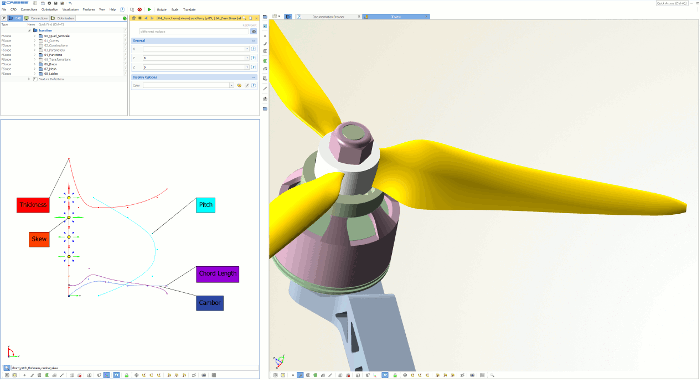Click the Quick Access search field

pos(672,3)
